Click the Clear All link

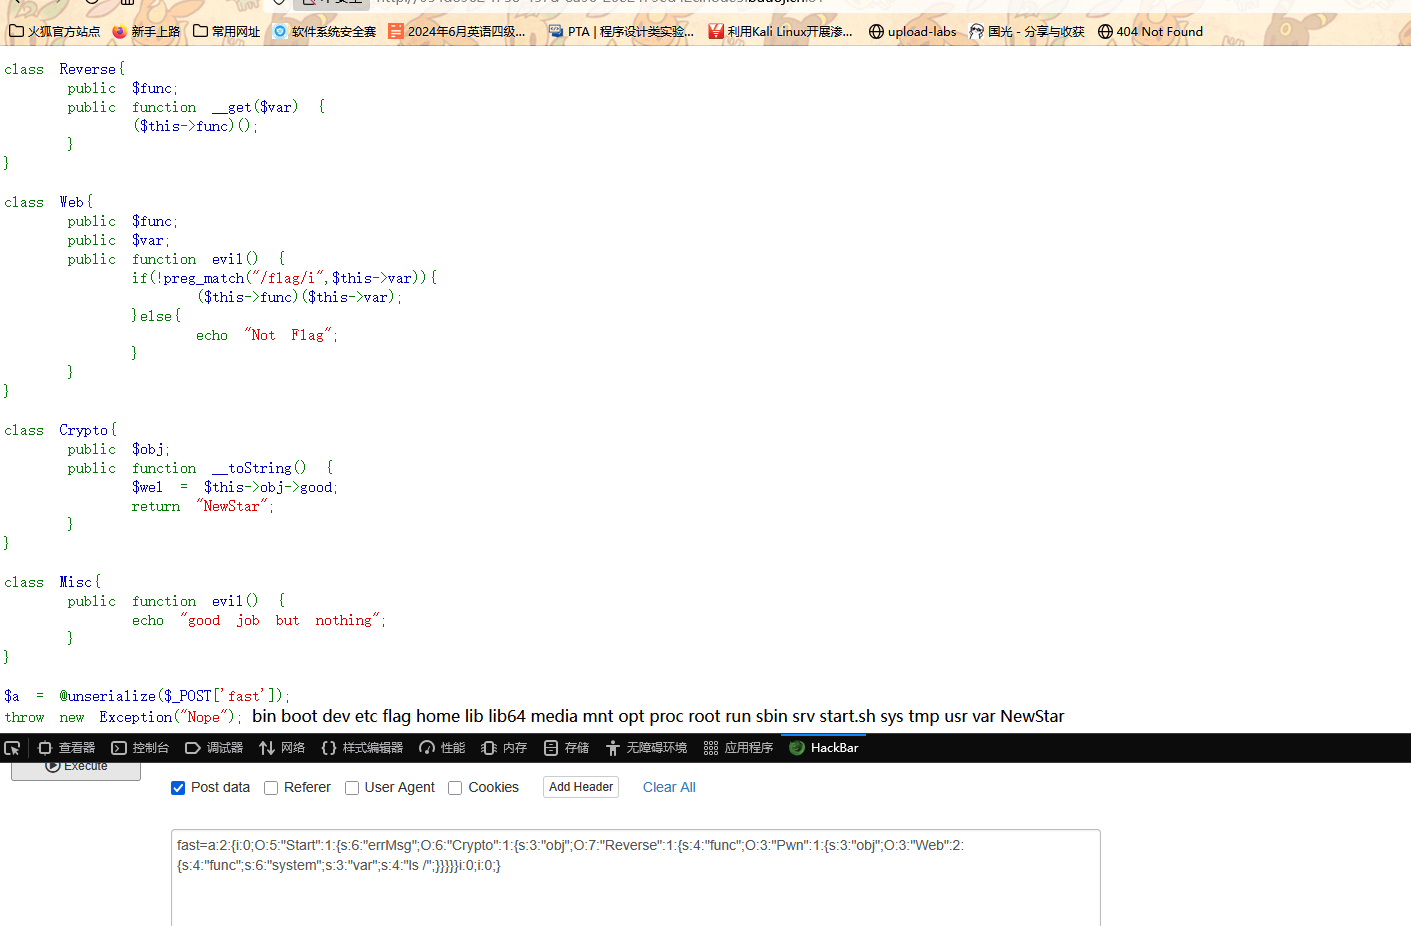point(669,787)
